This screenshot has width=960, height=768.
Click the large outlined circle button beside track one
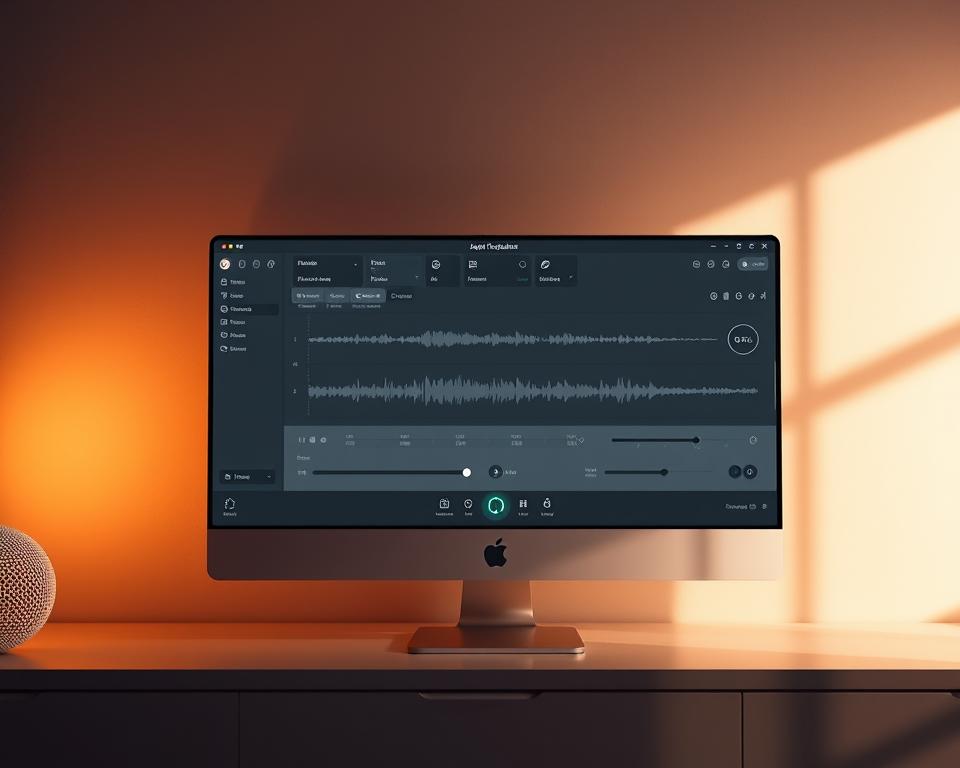pyautogui.click(x=743, y=339)
